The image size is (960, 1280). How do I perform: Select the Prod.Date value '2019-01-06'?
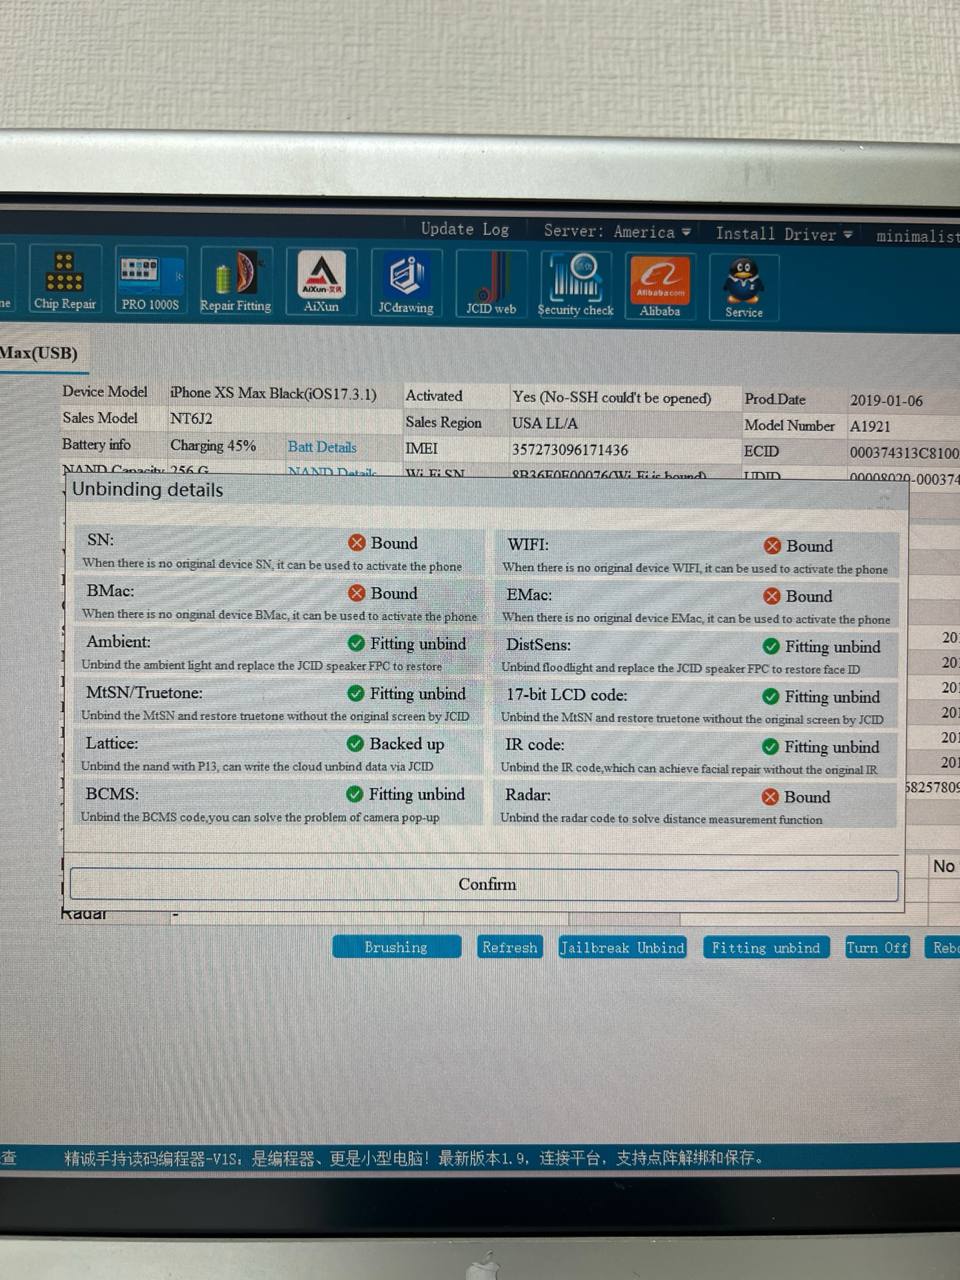(x=887, y=400)
